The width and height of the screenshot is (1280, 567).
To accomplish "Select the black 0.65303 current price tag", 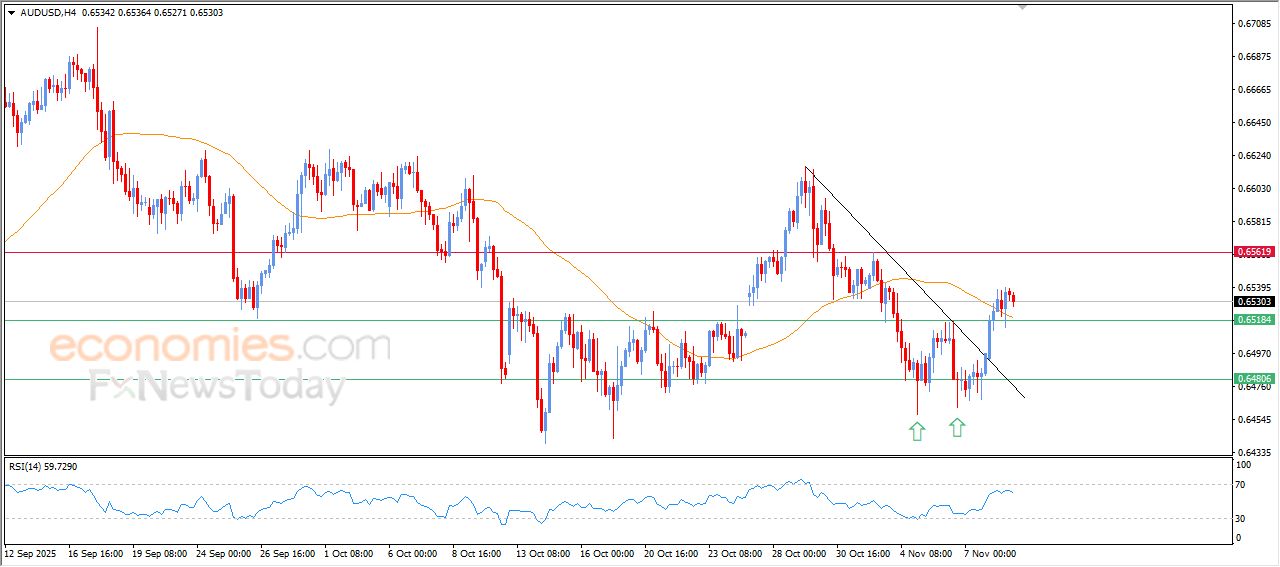I will [1254, 301].
